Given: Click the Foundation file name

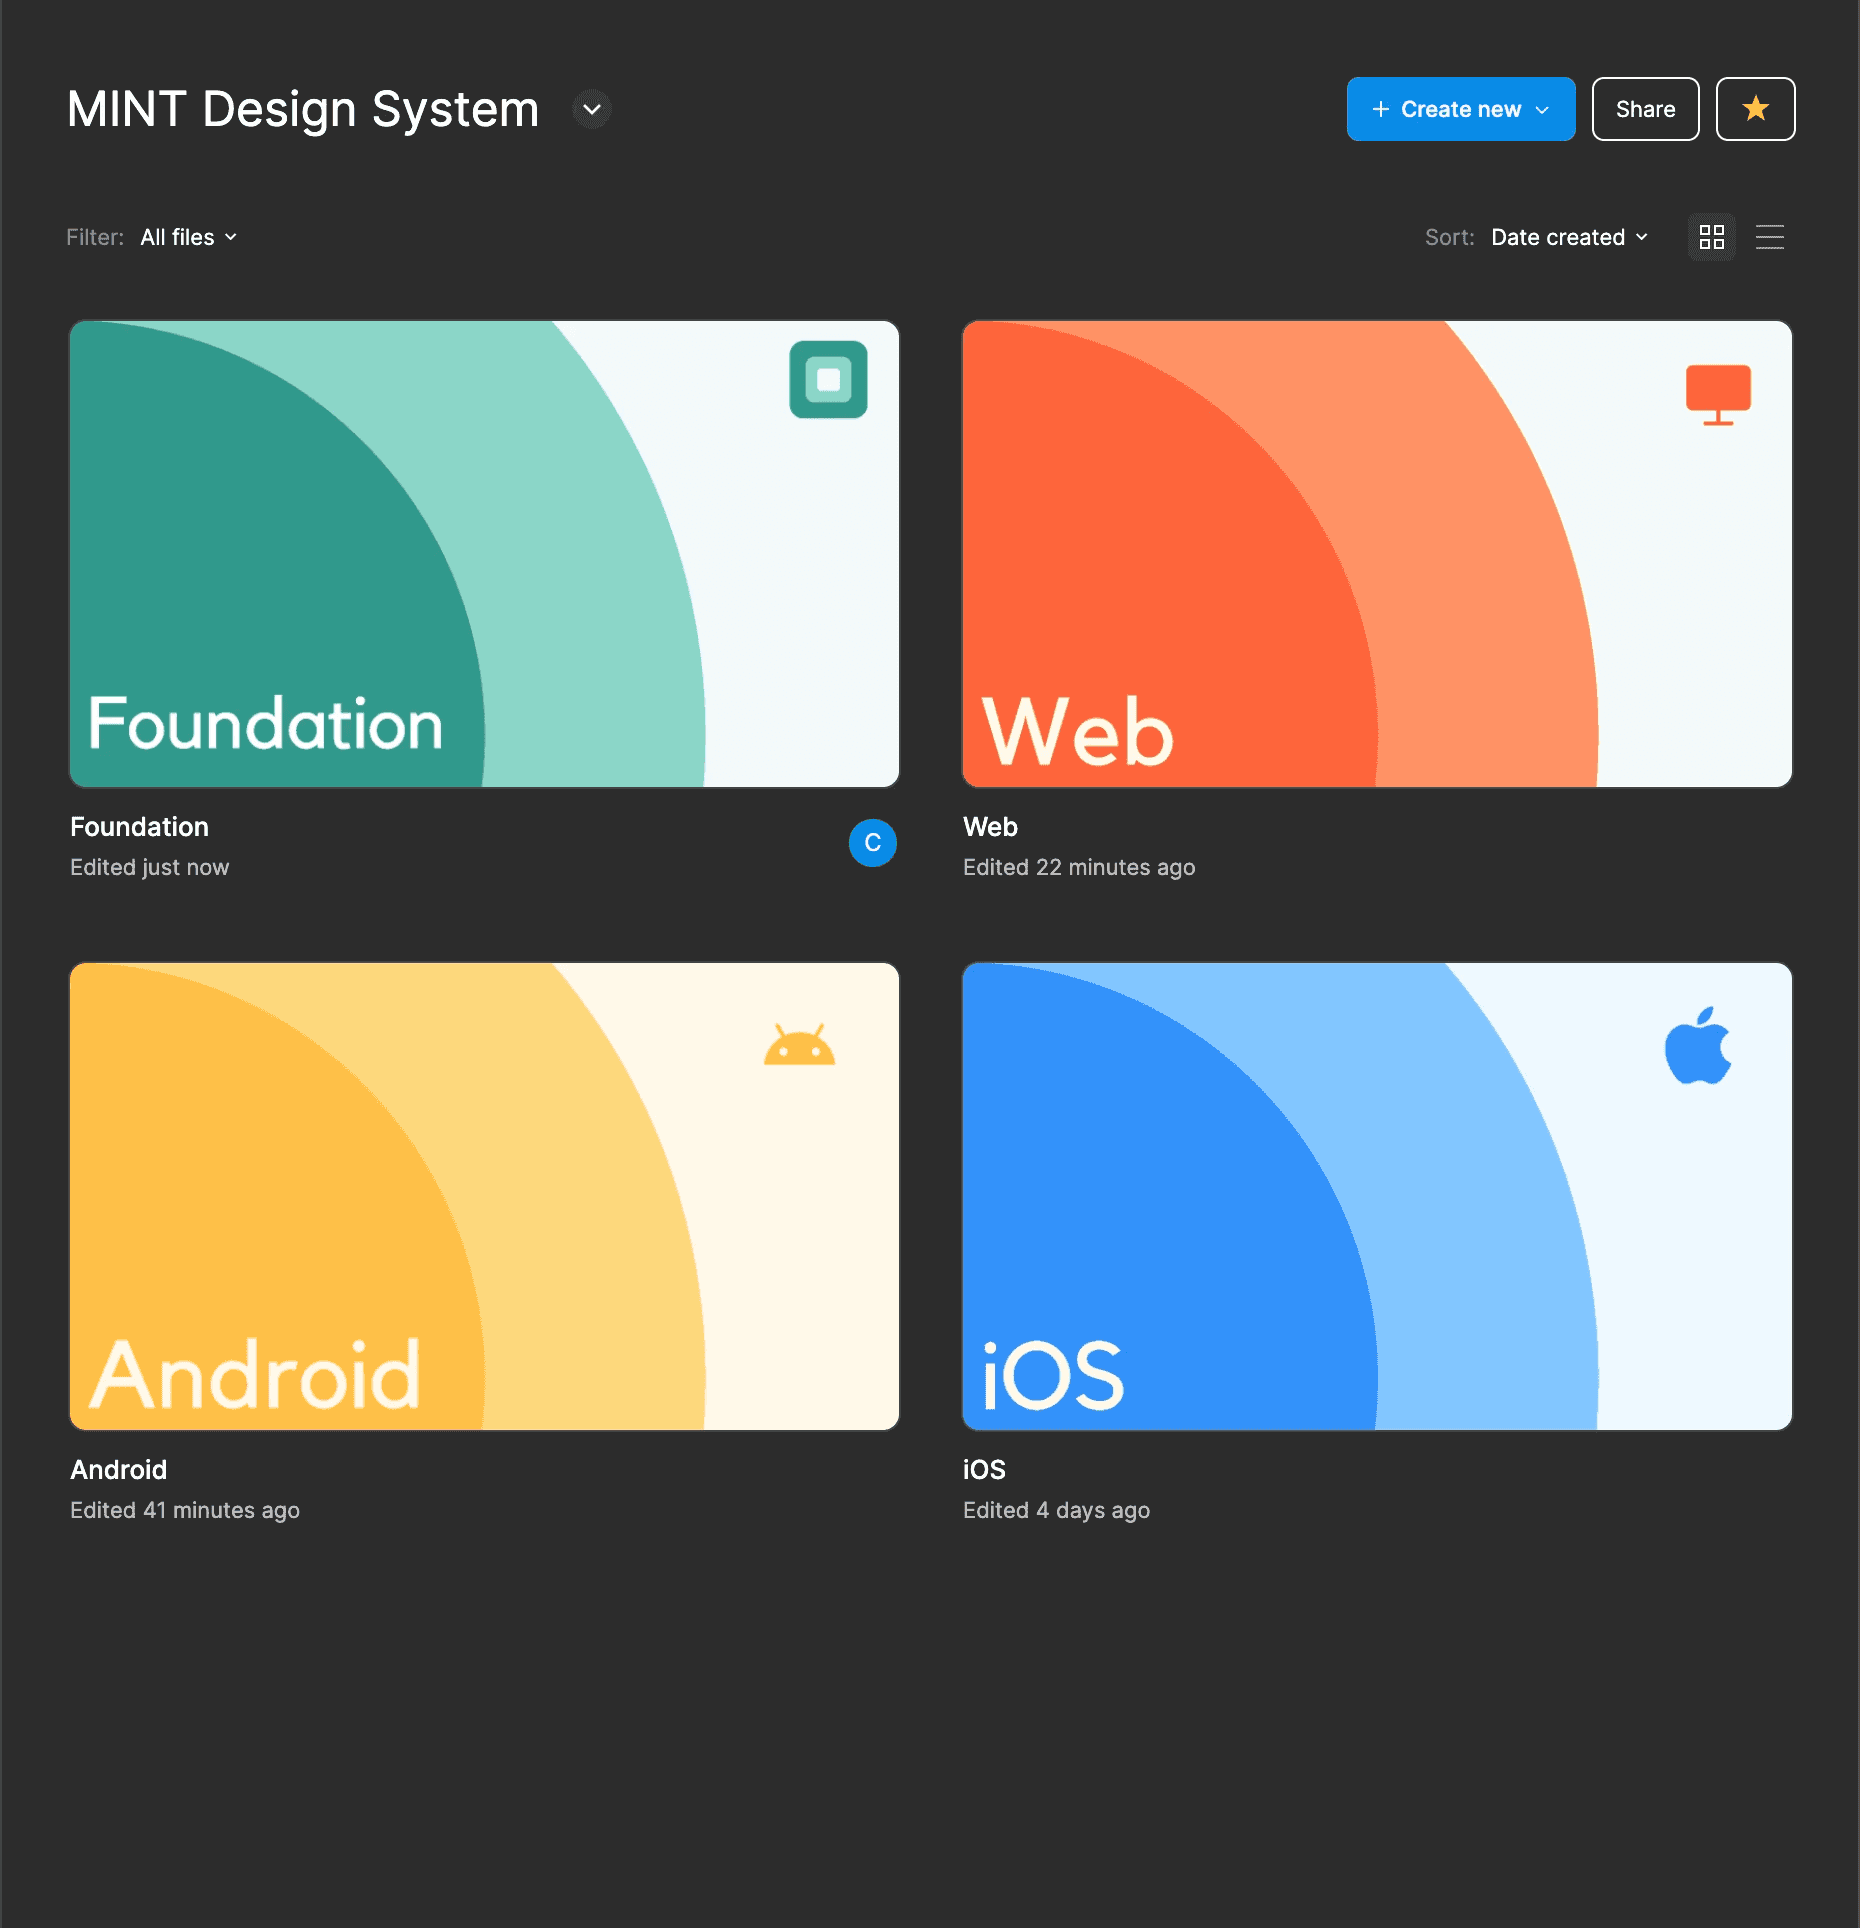Looking at the screenshot, I should [x=140, y=827].
